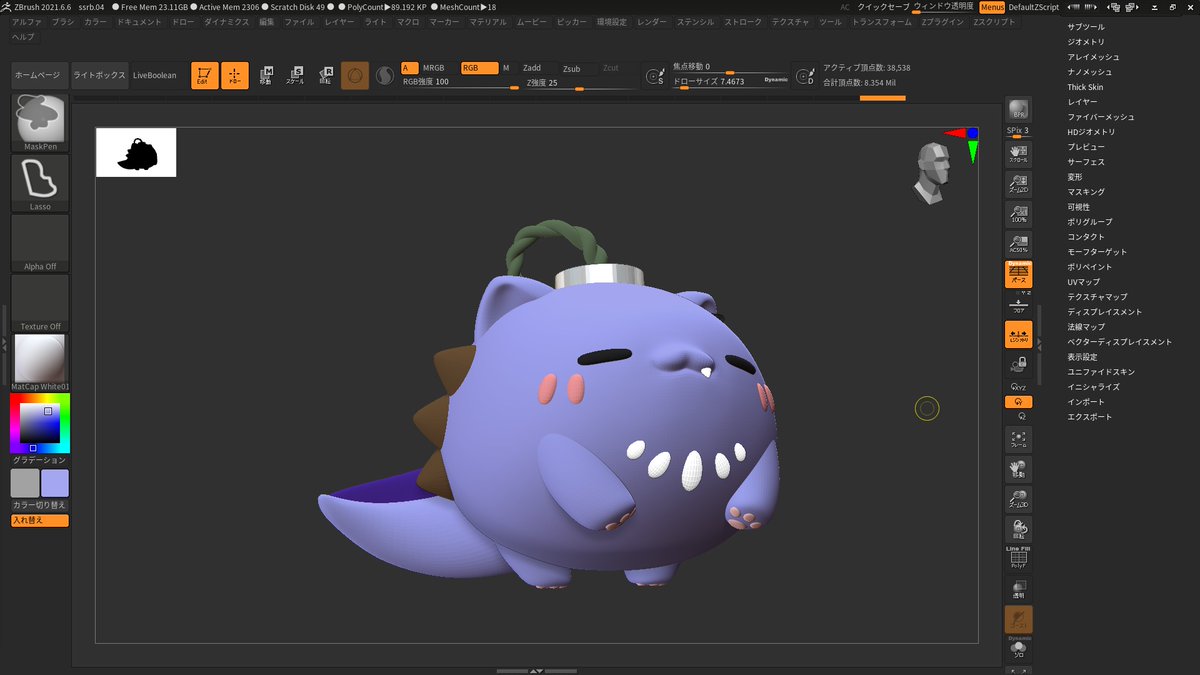
Task: Click the gray secondary color swatch
Action: 25,483
